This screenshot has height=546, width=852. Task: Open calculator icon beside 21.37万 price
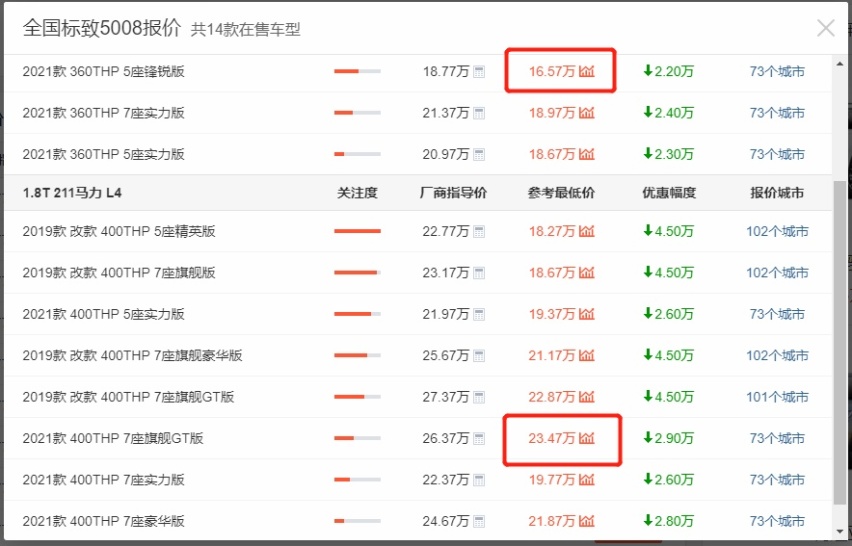tap(479, 113)
